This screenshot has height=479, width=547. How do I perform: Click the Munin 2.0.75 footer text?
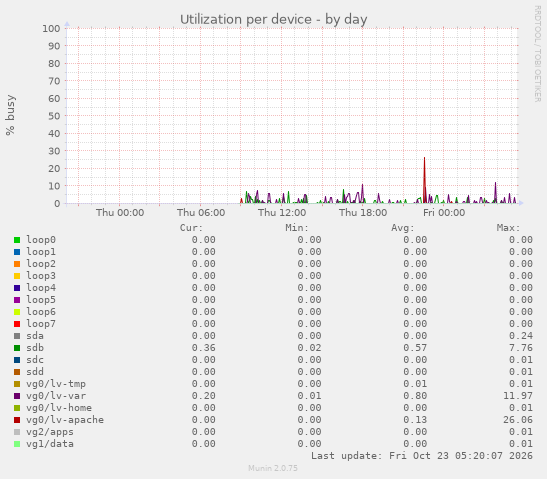coord(273,468)
